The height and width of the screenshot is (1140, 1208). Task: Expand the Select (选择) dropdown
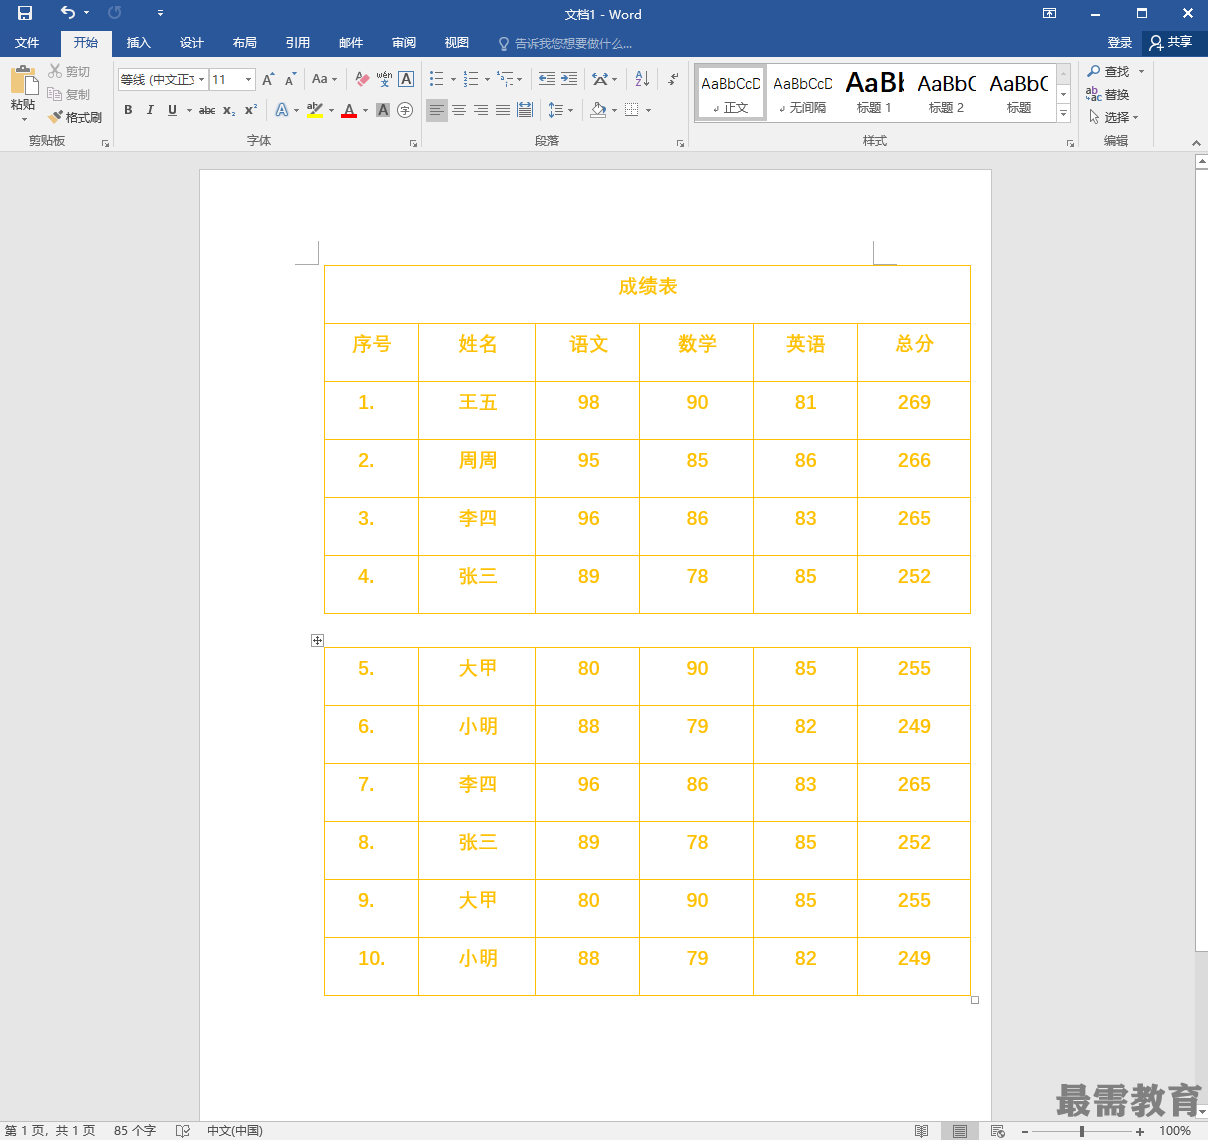click(x=1113, y=117)
